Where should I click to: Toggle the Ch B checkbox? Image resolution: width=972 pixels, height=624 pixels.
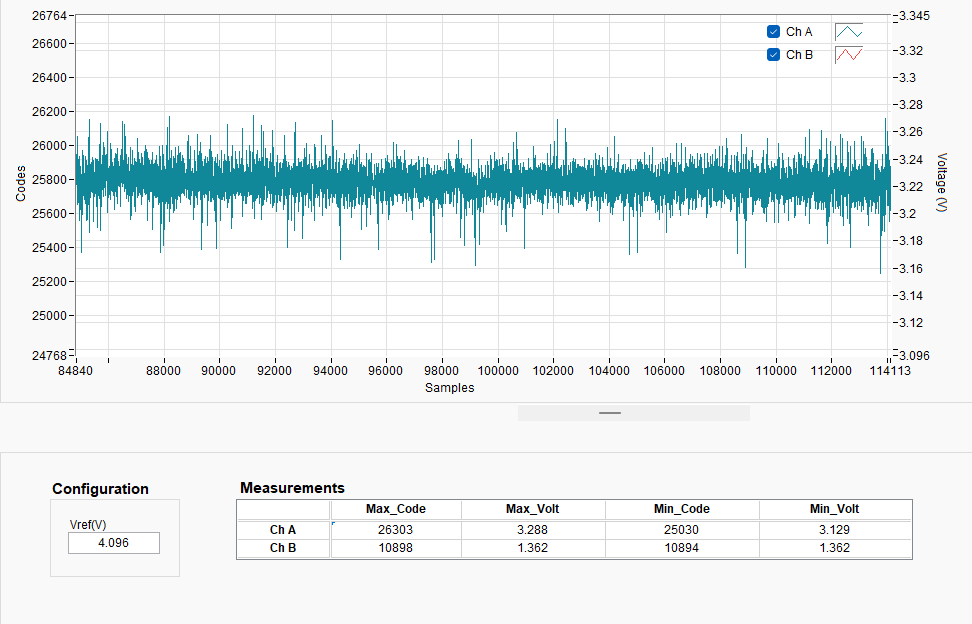tap(773, 55)
